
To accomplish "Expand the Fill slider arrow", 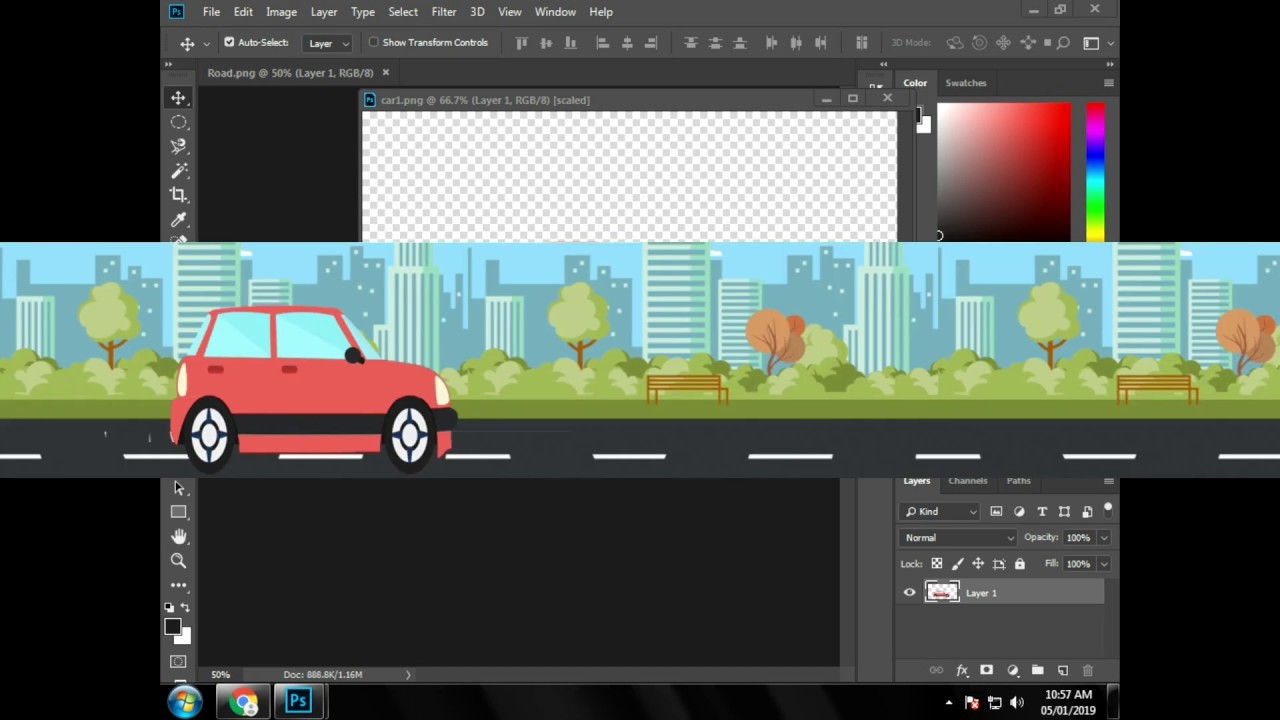I will 1104,564.
